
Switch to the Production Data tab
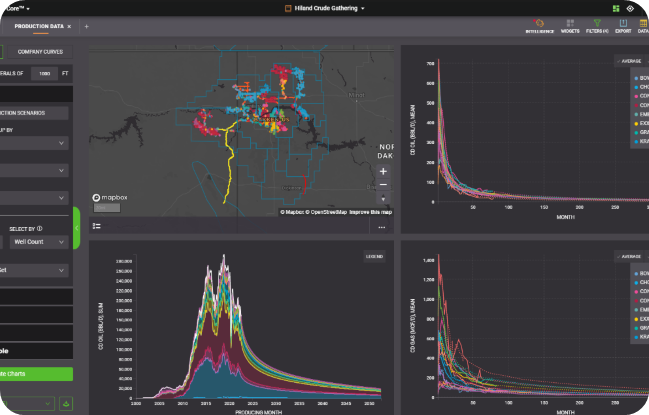tap(38, 26)
